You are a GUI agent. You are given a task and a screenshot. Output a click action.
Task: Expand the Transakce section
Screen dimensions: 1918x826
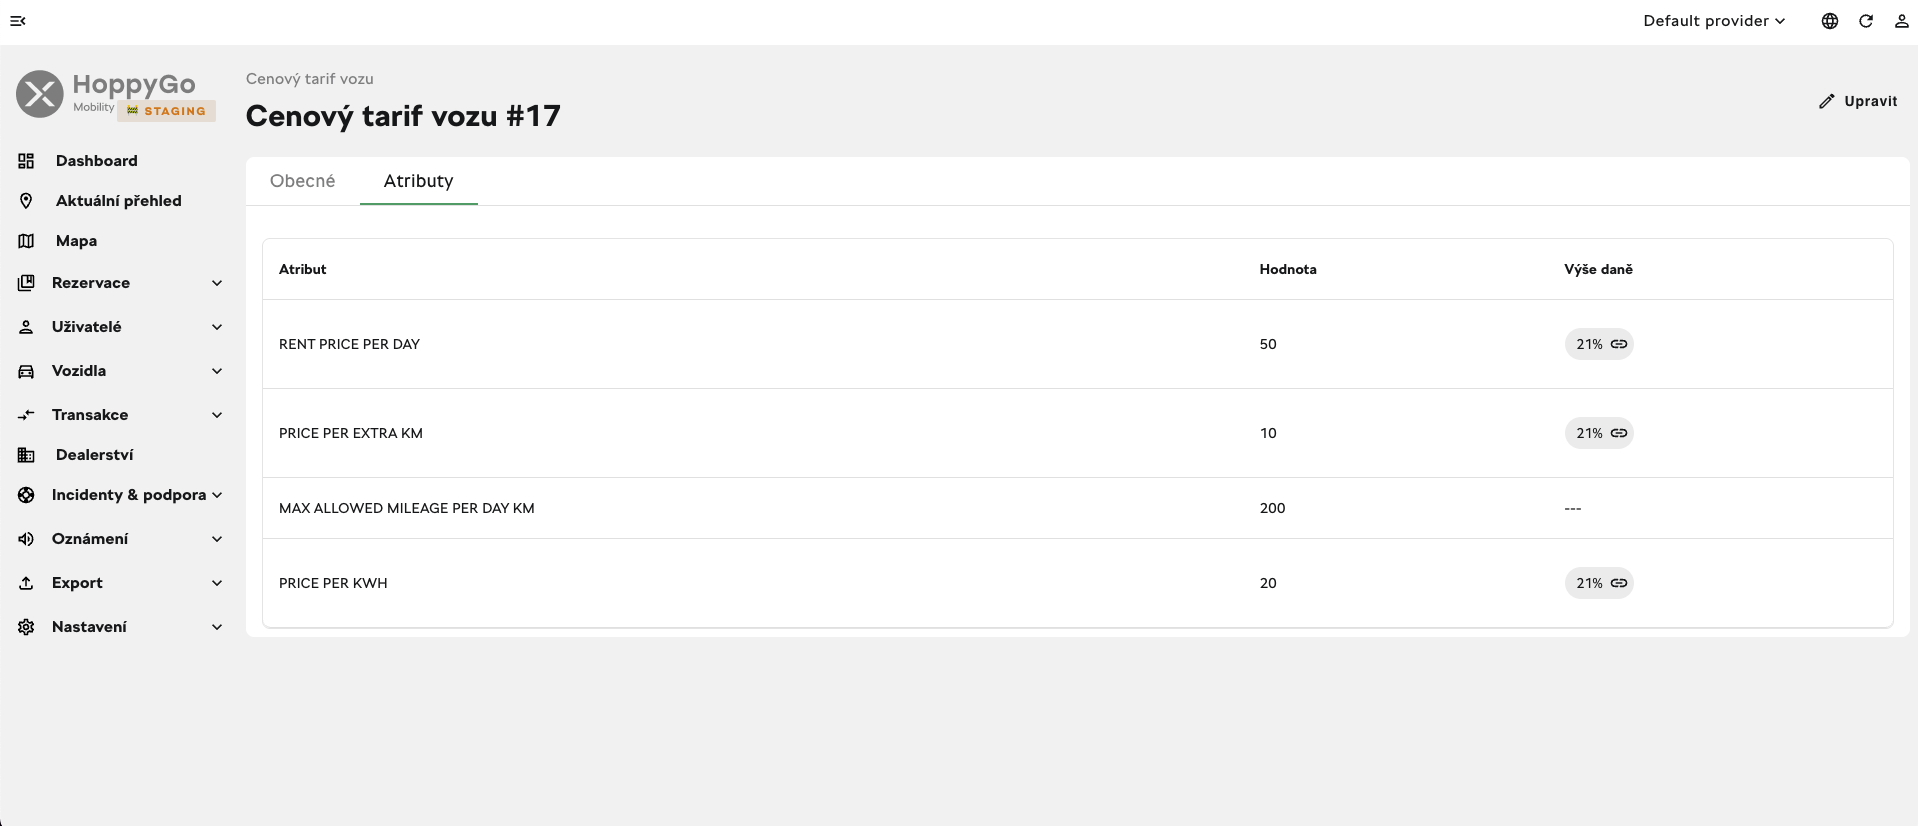click(120, 415)
